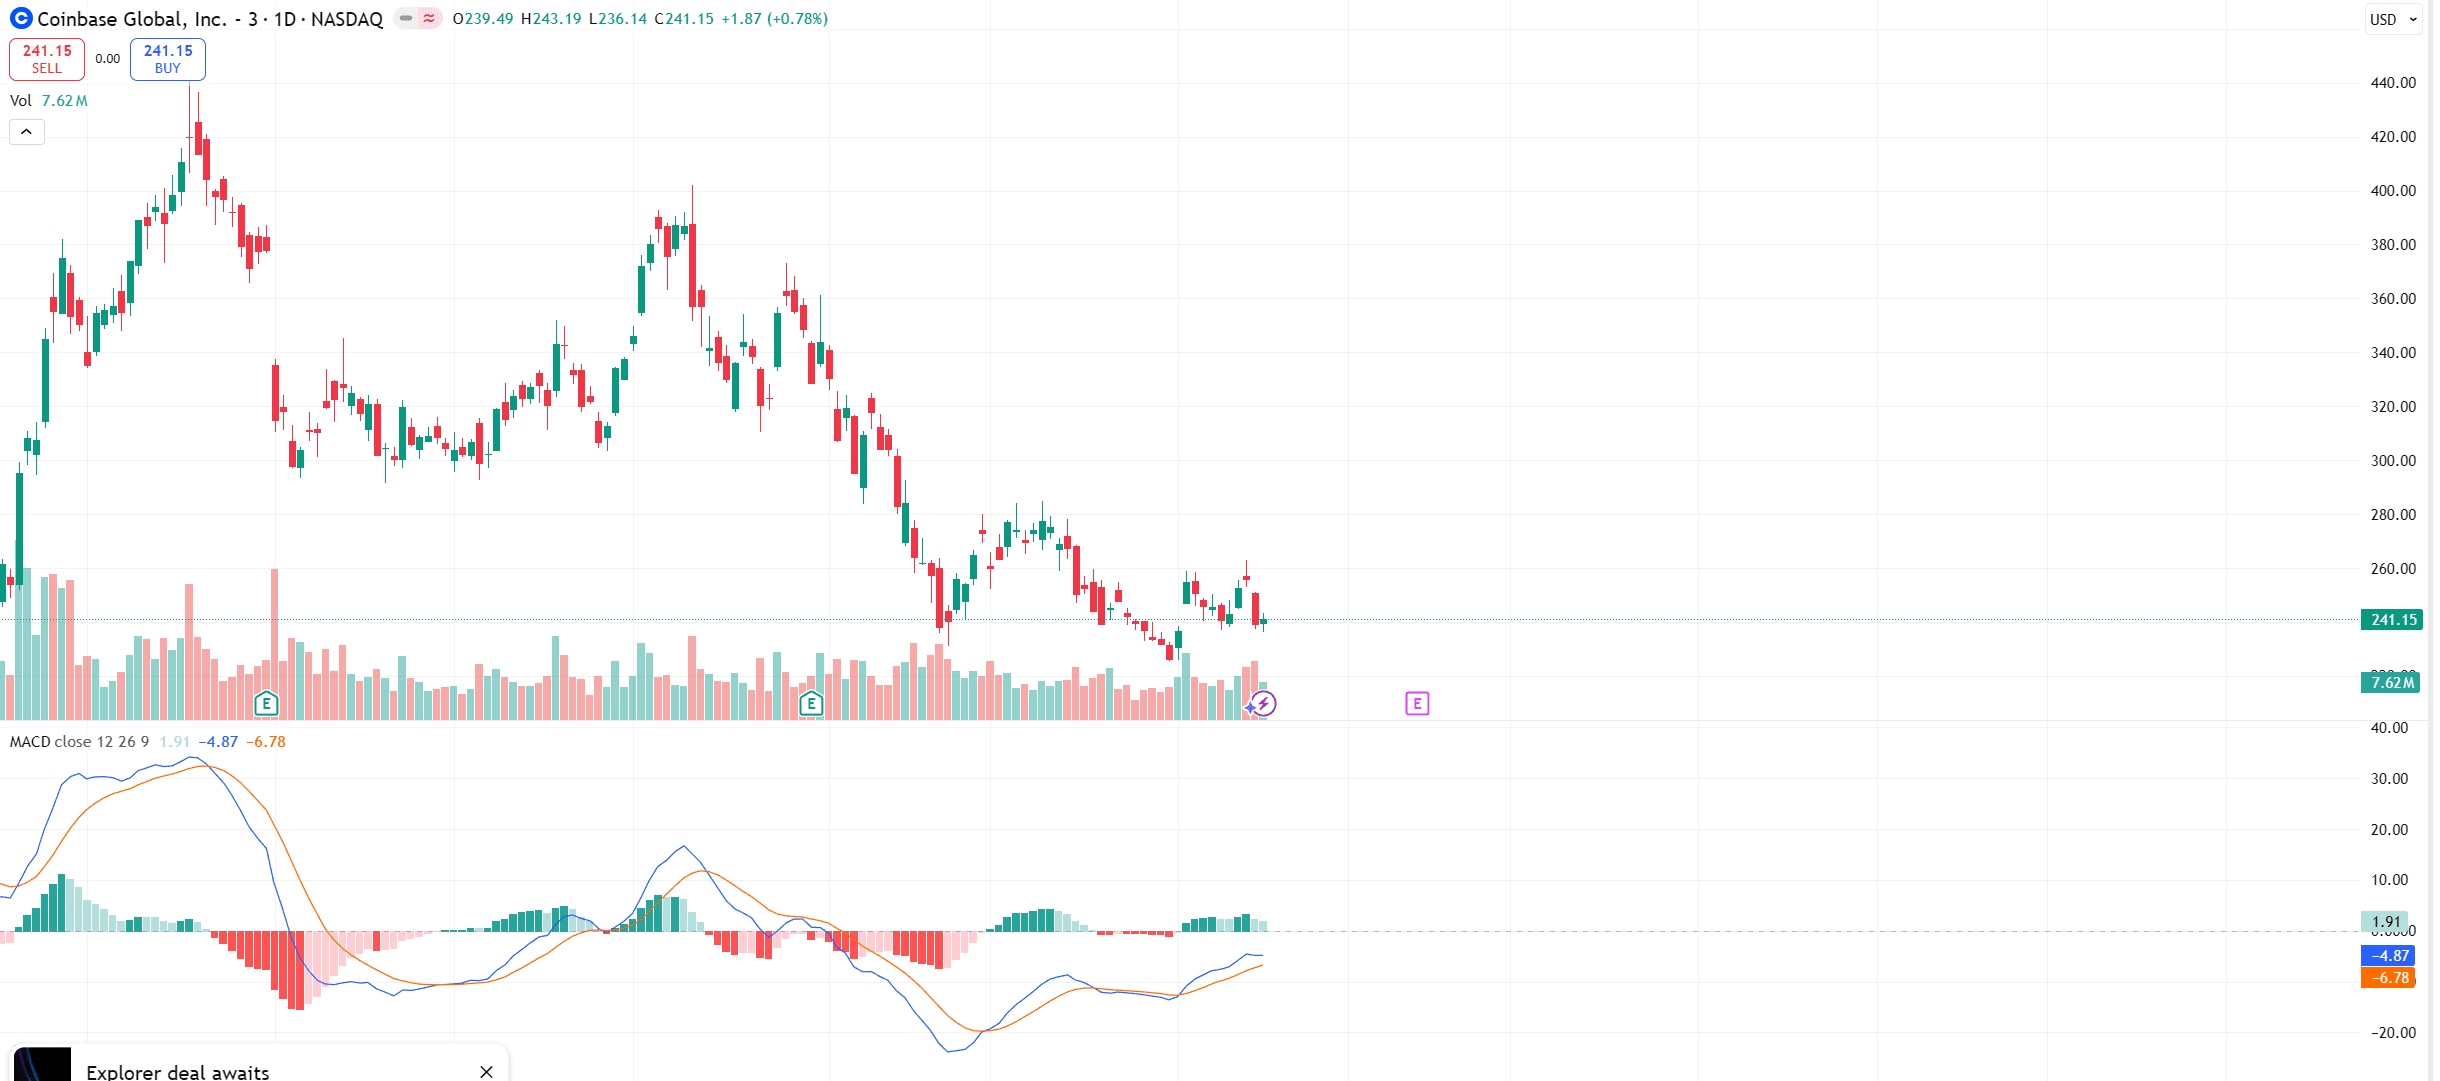Click the green 241.15 price axis label
2440x1081 pixels.
click(x=2392, y=620)
